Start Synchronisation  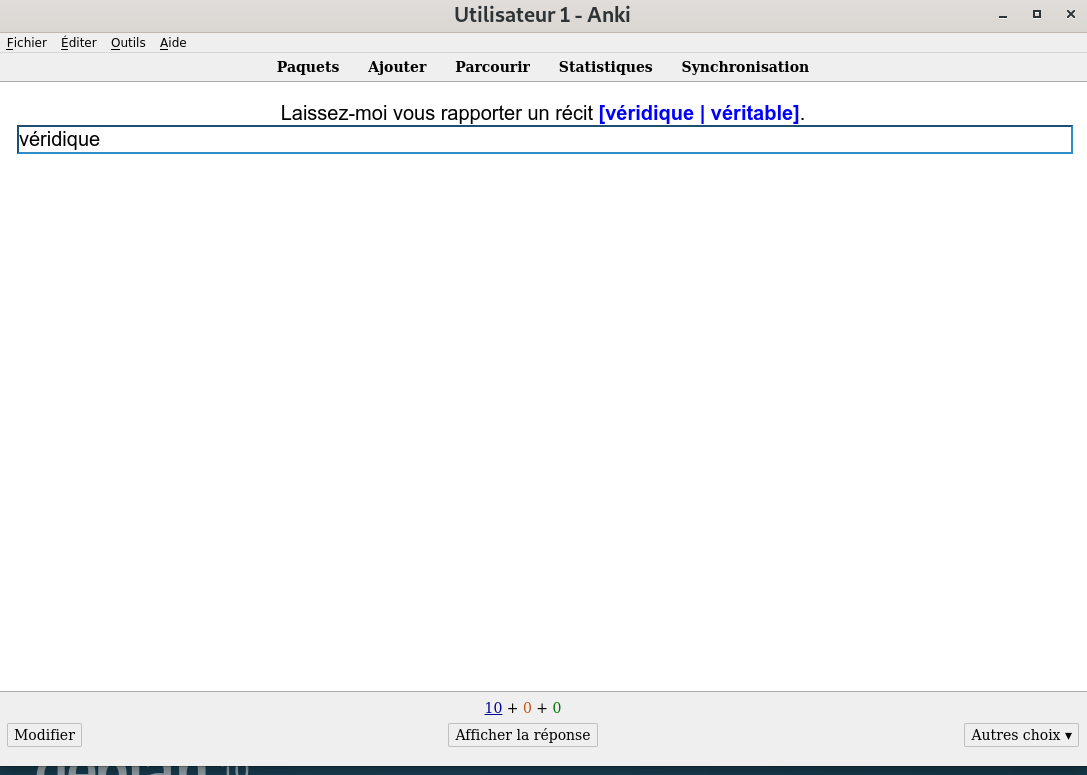click(745, 67)
